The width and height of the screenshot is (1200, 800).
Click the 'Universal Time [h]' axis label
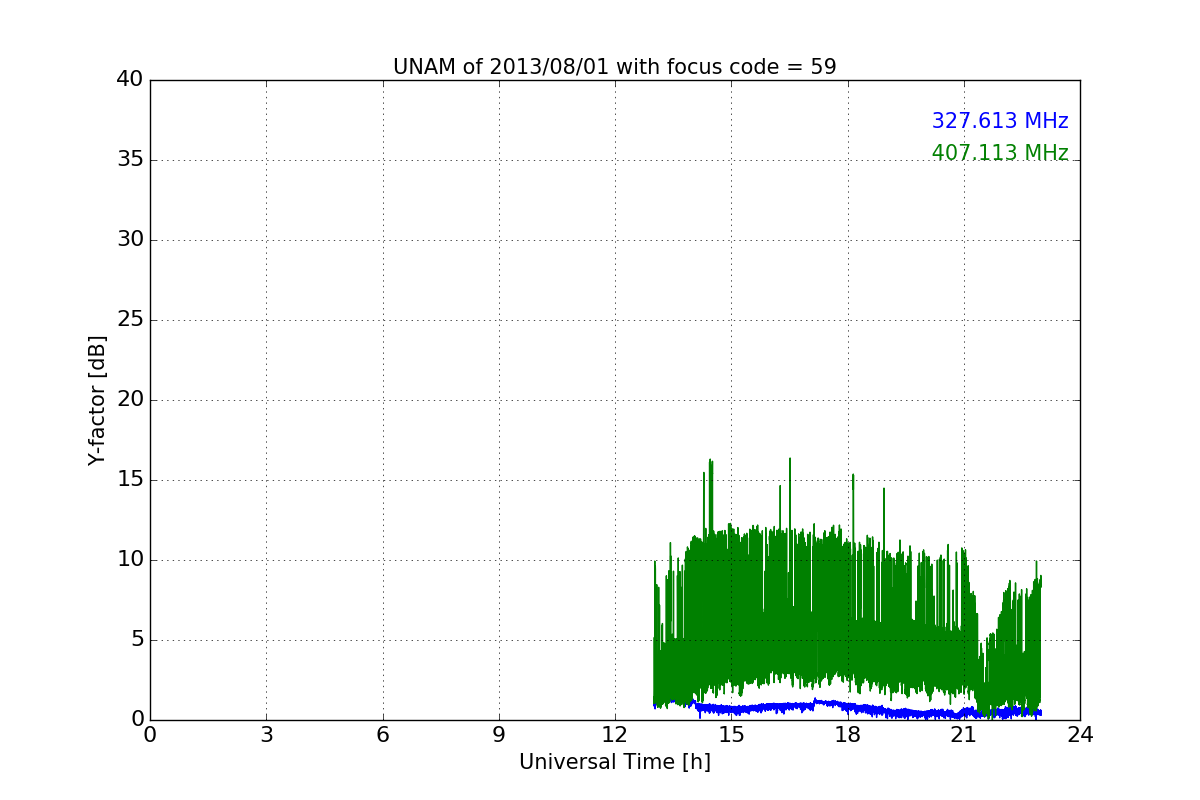pos(614,762)
